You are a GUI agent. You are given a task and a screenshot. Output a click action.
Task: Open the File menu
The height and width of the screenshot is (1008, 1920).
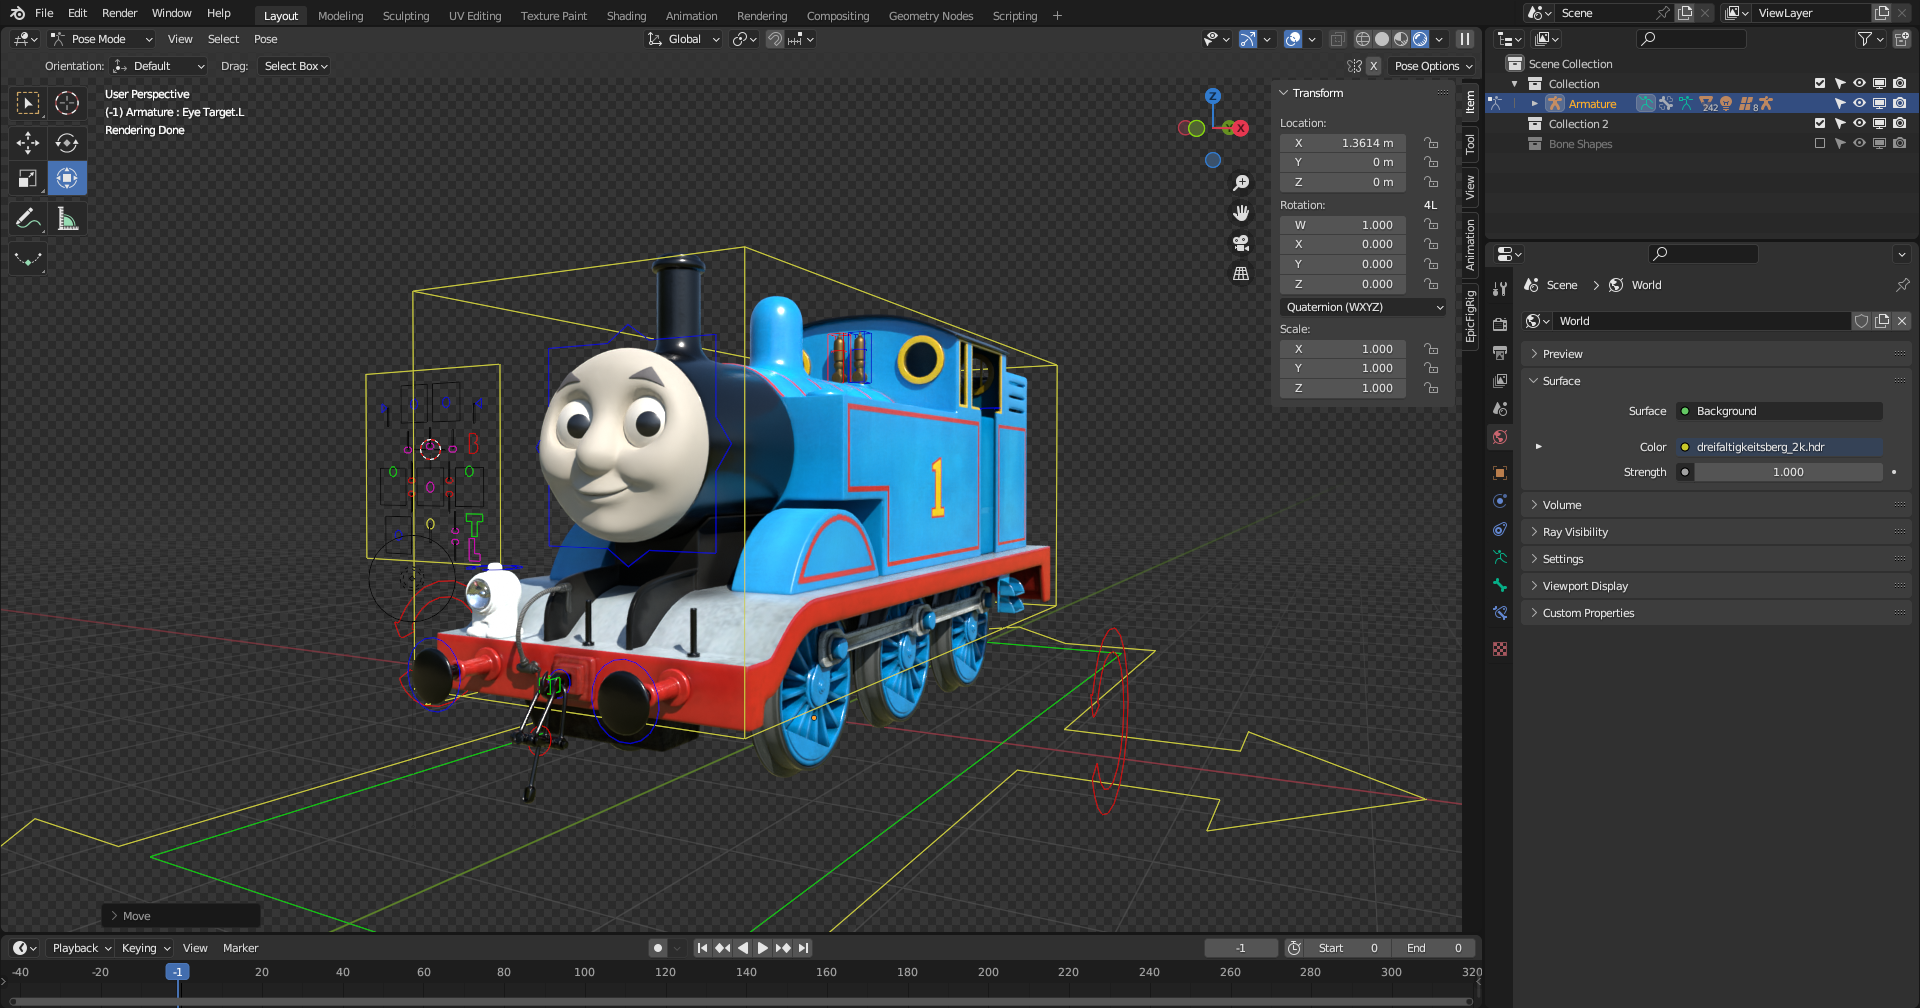[x=44, y=13]
